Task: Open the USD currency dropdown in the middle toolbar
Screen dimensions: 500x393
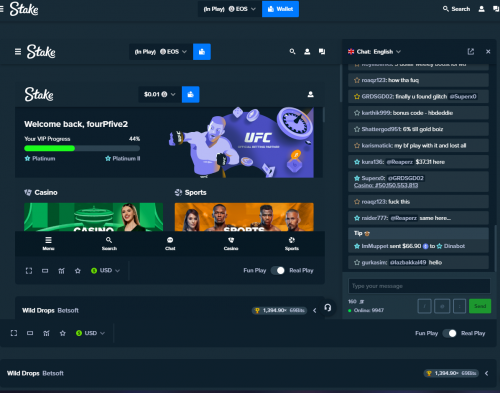Action: click(x=105, y=271)
